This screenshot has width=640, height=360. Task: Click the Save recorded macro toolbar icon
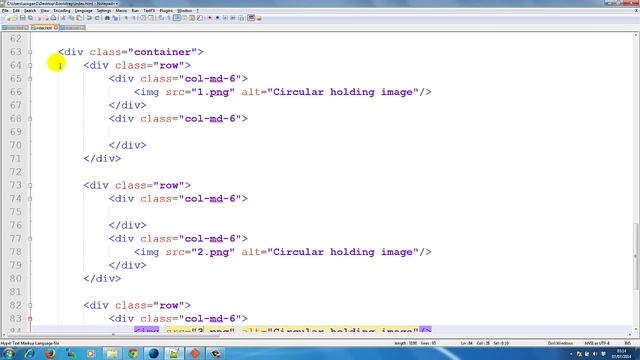[x=241, y=18]
